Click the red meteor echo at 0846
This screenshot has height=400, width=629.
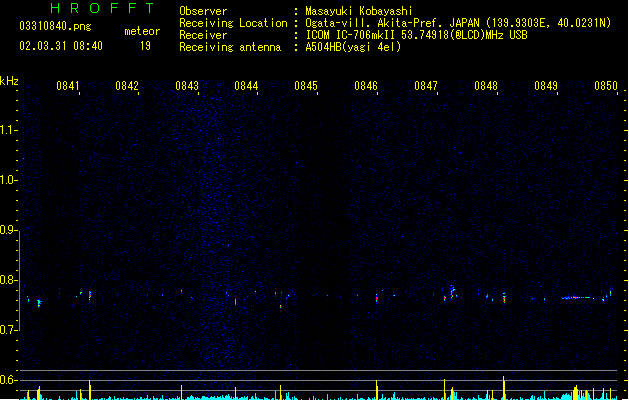[x=377, y=299]
